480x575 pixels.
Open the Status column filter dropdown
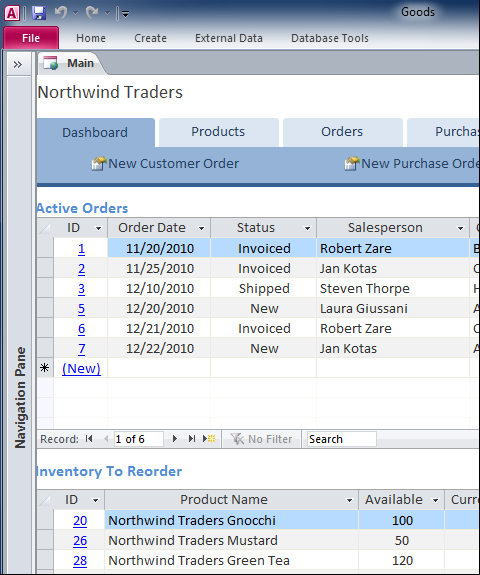click(307, 228)
